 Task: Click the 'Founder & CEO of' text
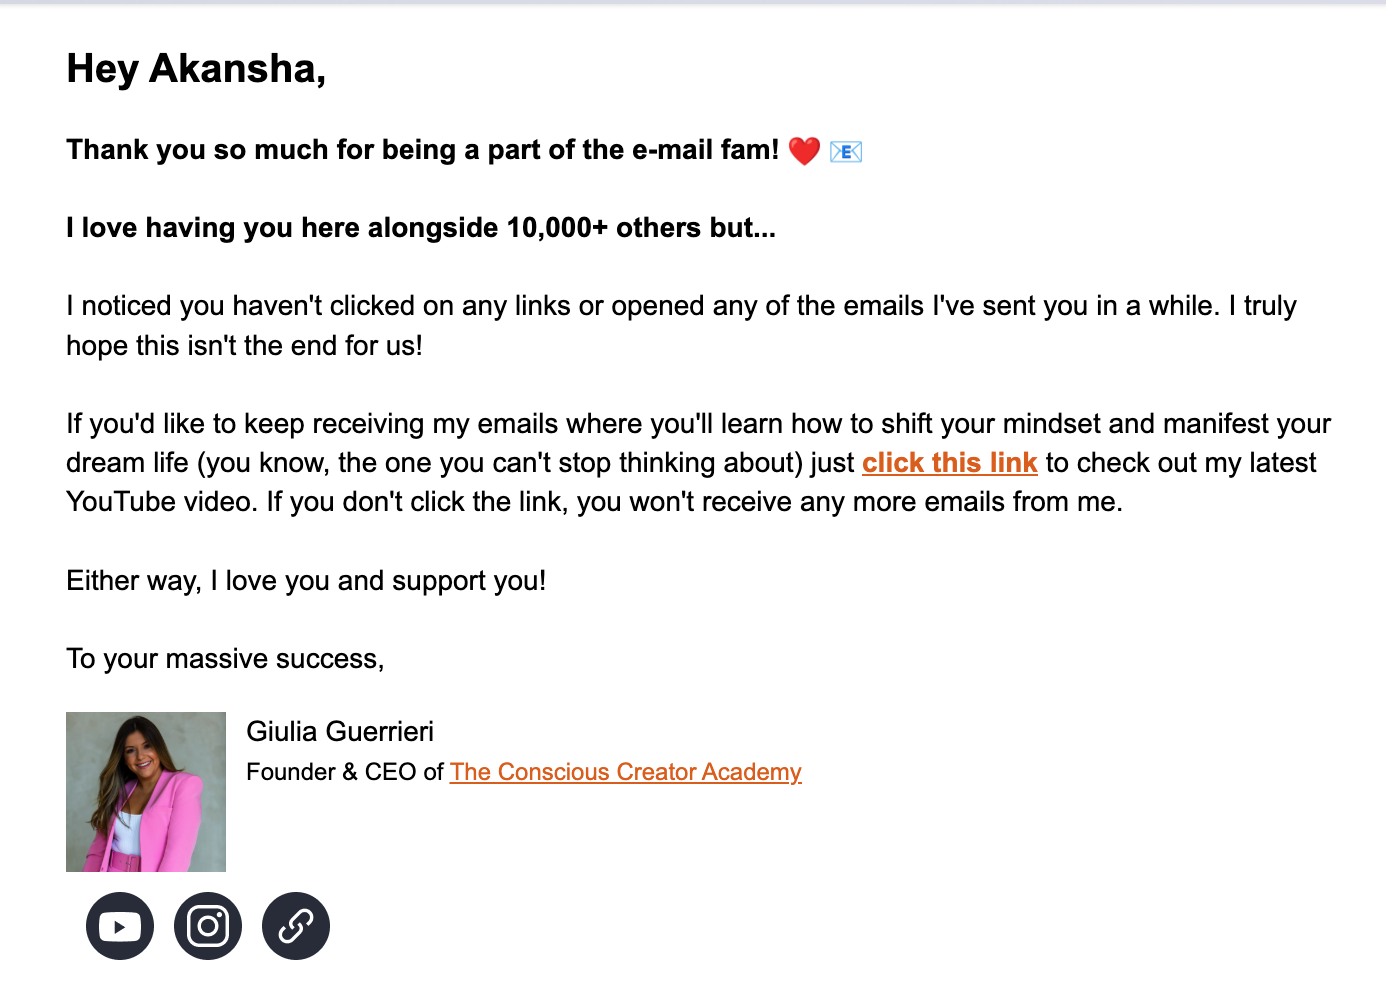(x=345, y=772)
